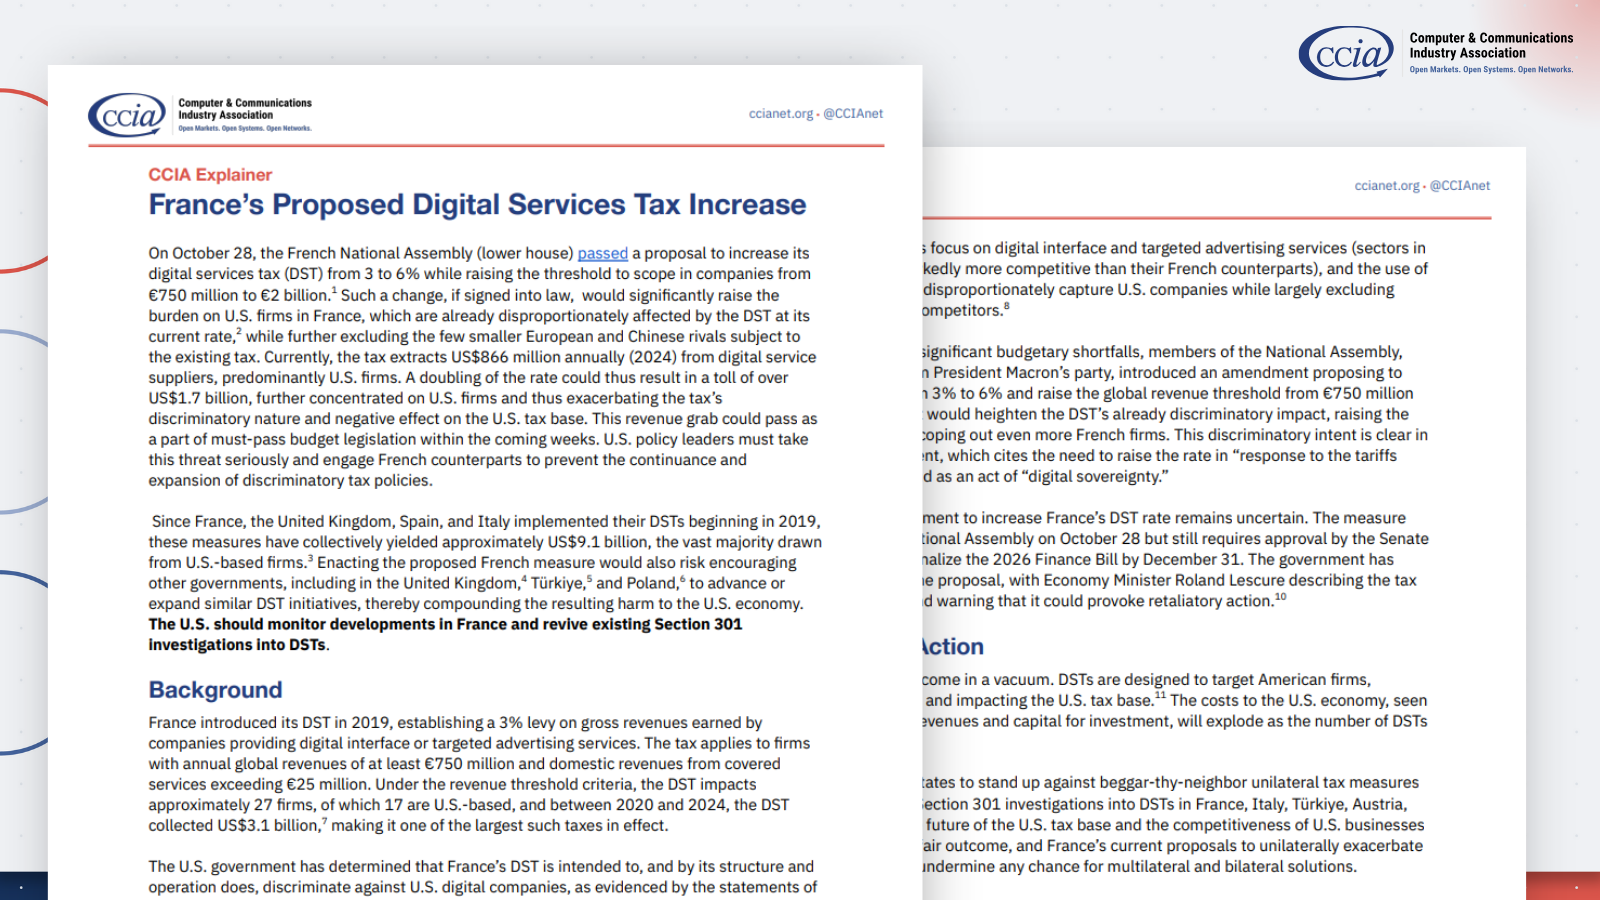Open the ccianet.org link on the second page
Screen dimensions: 1600x900
(x=1386, y=186)
